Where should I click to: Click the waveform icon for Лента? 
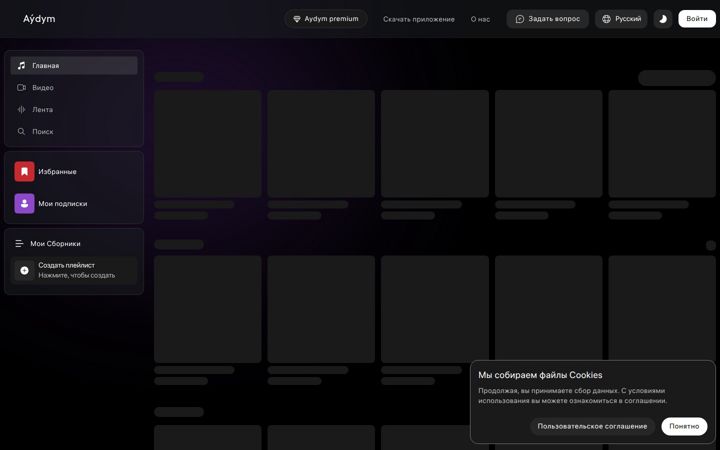coord(21,109)
